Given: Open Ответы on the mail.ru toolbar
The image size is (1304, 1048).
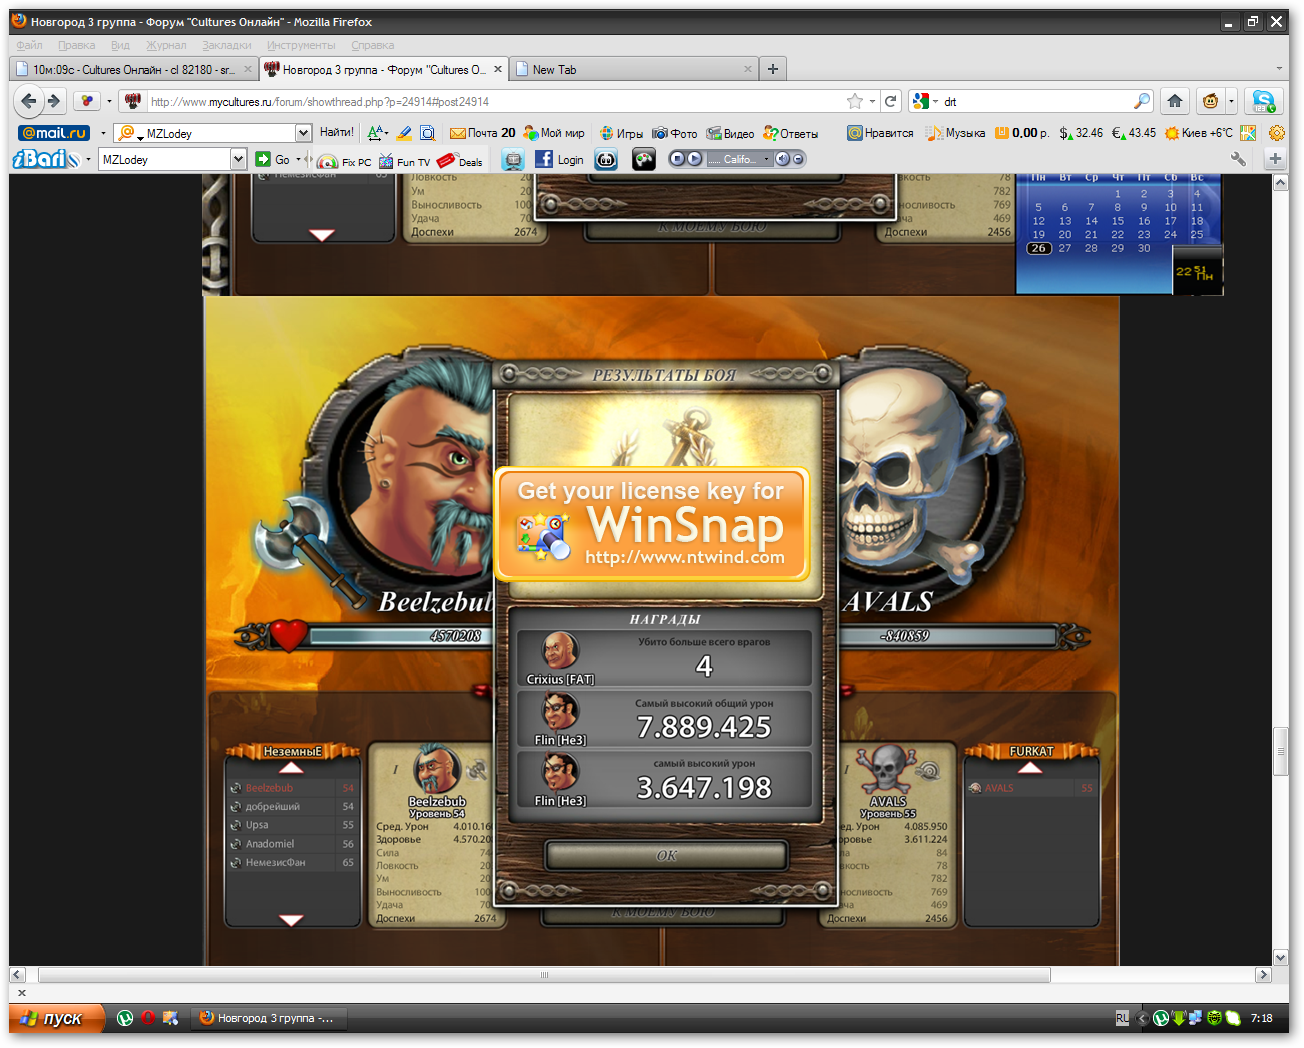Looking at the screenshot, I should [791, 133].
